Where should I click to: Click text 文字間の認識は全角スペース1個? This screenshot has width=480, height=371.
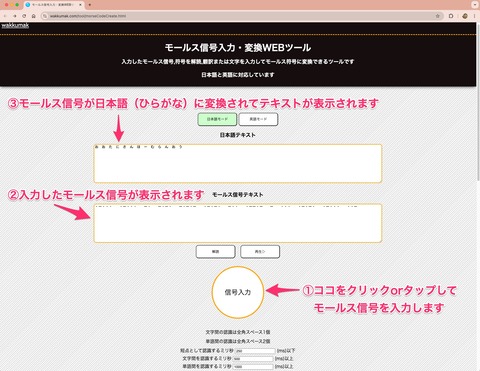tap(238, 332)
